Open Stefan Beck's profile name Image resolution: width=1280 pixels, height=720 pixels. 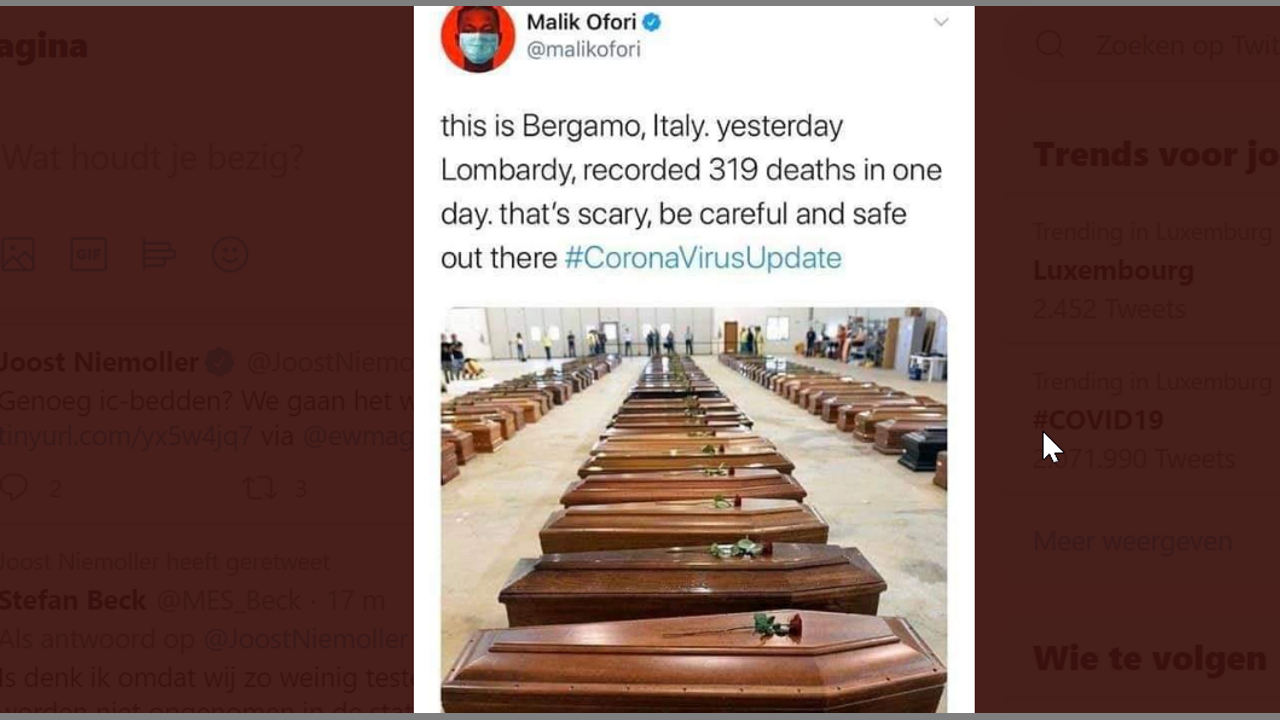(72, 600)
